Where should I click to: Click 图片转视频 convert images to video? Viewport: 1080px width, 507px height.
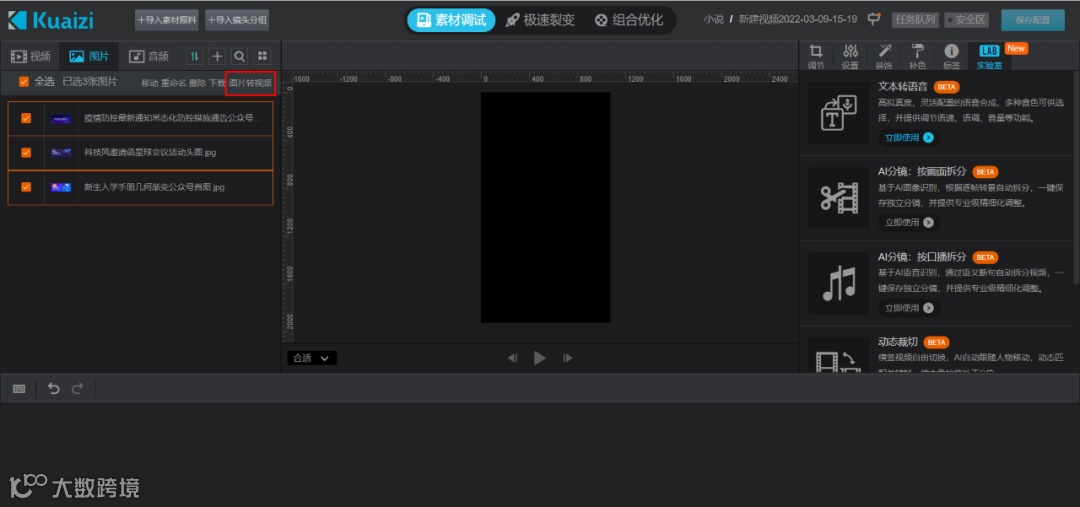click(x=251, y=83)
